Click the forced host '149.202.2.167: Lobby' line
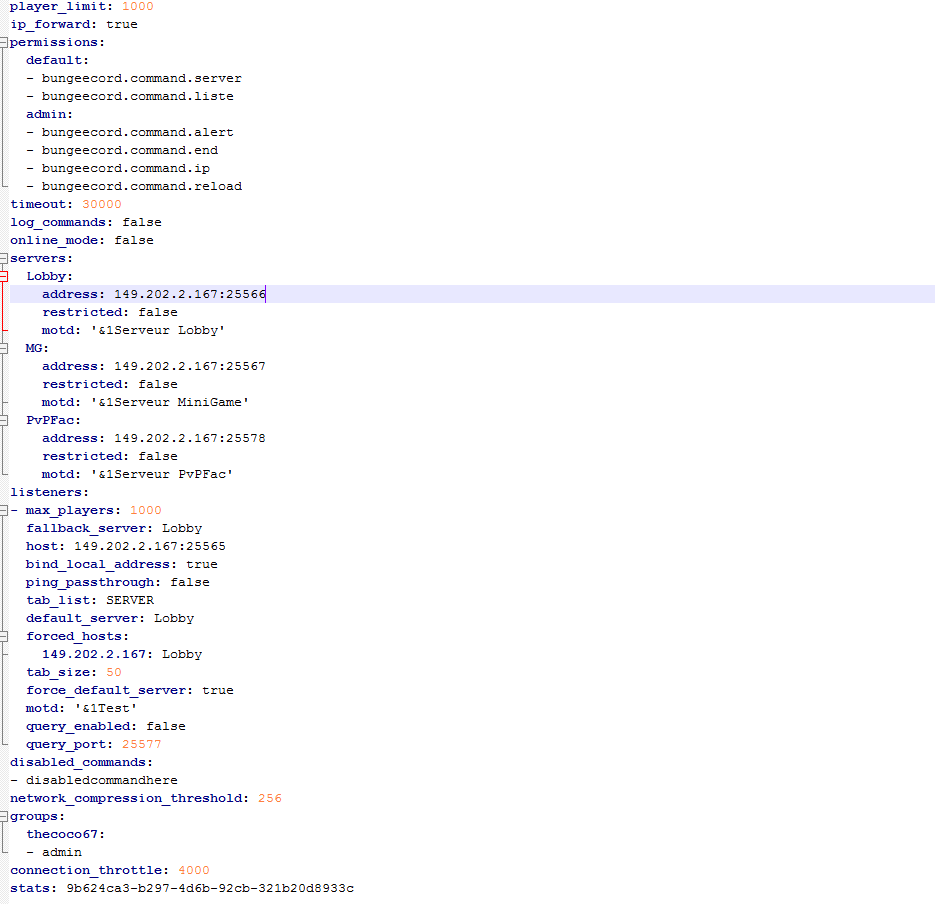The image size is (935, 904). (x=122, y=654)
